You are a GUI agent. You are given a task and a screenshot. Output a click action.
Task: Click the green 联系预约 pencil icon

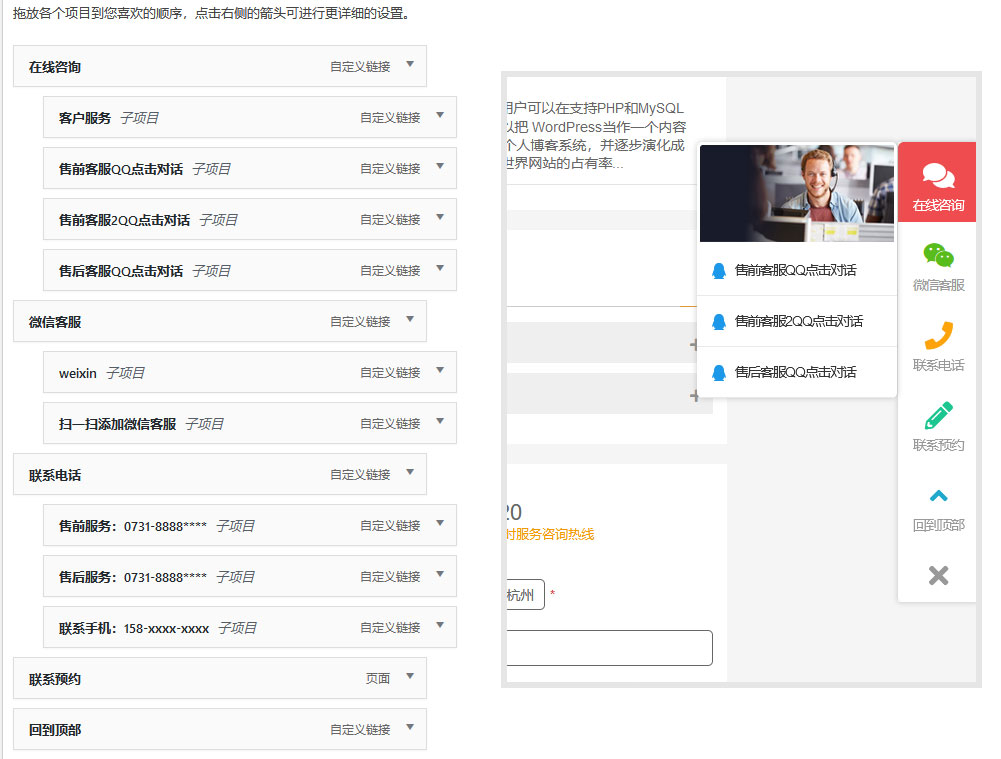[938, 415]
